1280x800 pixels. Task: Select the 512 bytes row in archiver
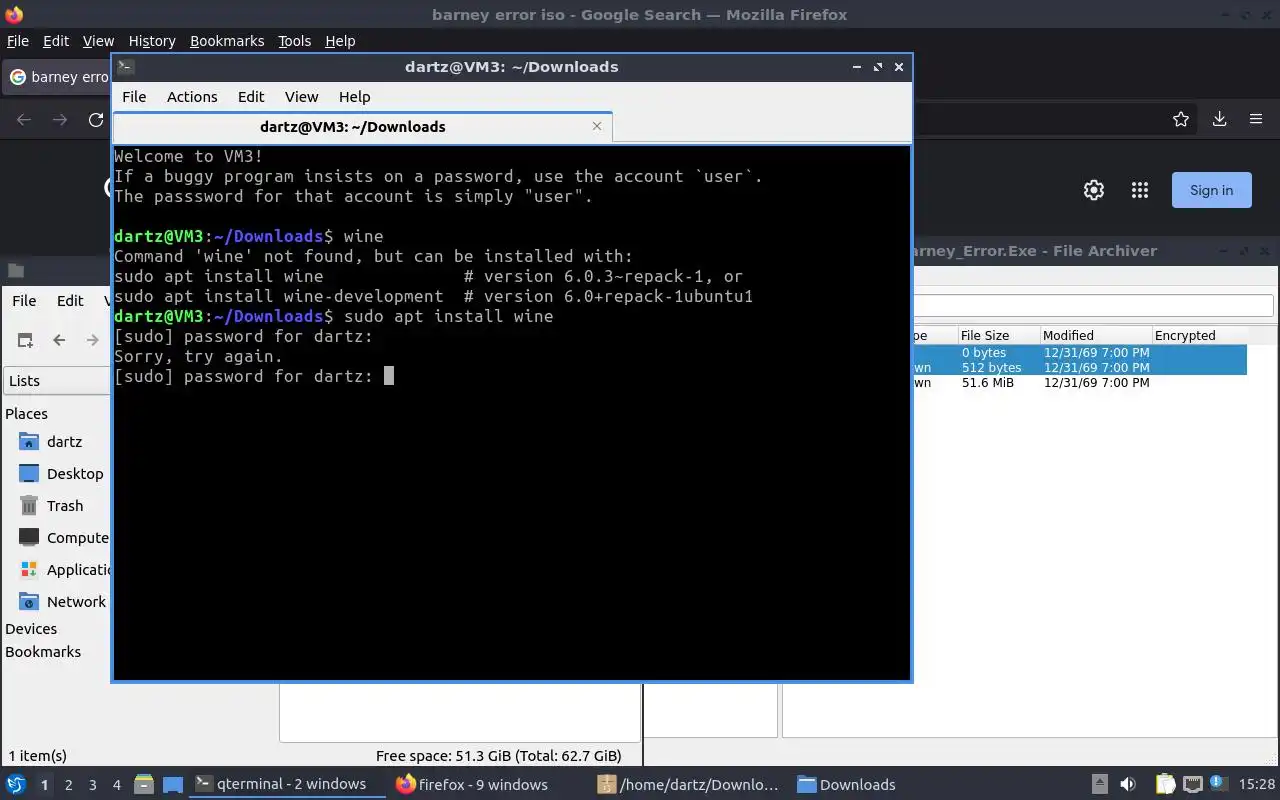coord(1080,367)
